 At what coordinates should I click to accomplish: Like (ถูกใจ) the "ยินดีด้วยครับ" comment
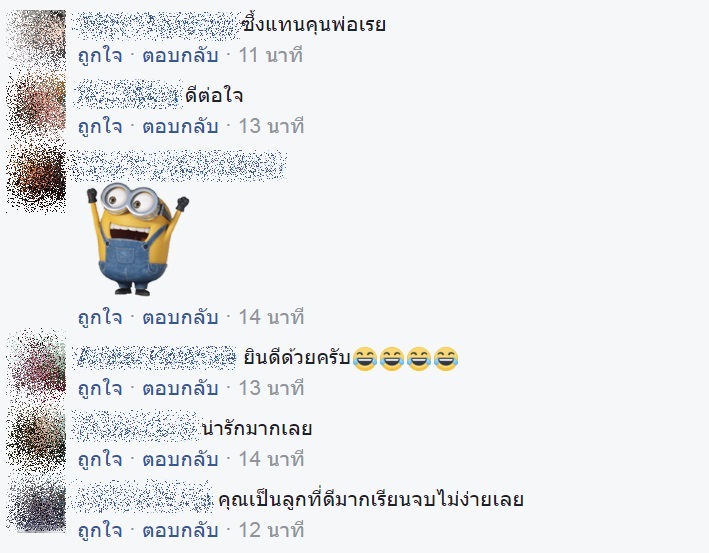(x=100, y=388)
